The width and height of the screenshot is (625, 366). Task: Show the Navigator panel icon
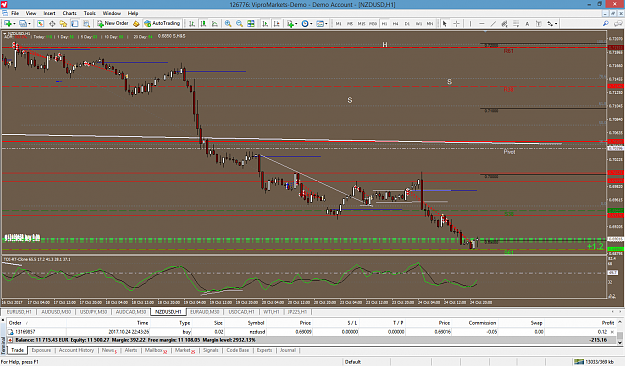63,24
